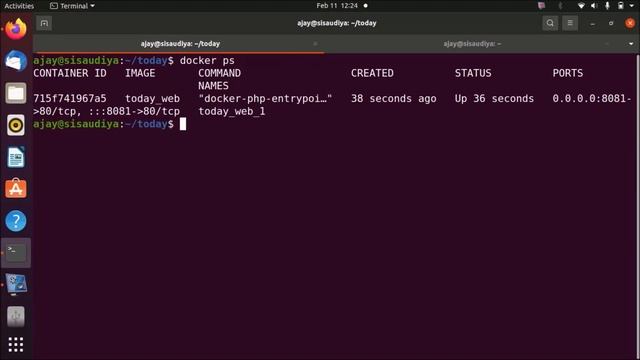
Task: Open the terminal search magnifier icon
Action: (x=550, y=23)
